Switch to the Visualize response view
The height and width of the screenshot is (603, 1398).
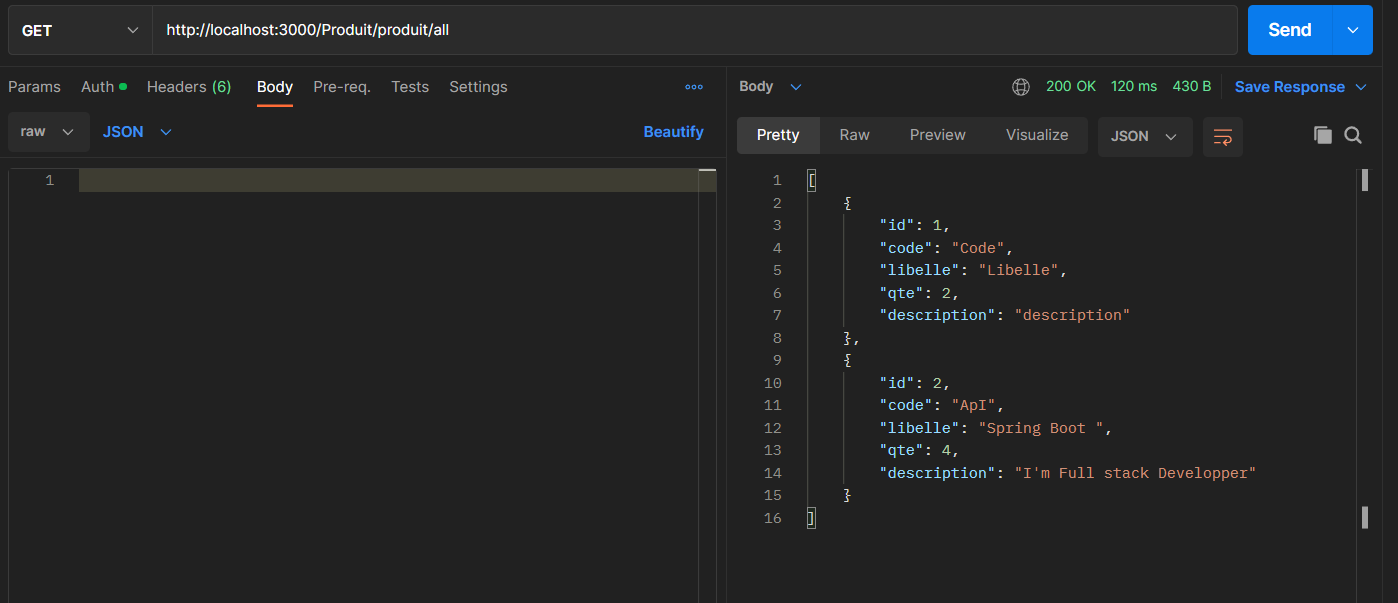pyautogui.click(x=1037, y=134)
